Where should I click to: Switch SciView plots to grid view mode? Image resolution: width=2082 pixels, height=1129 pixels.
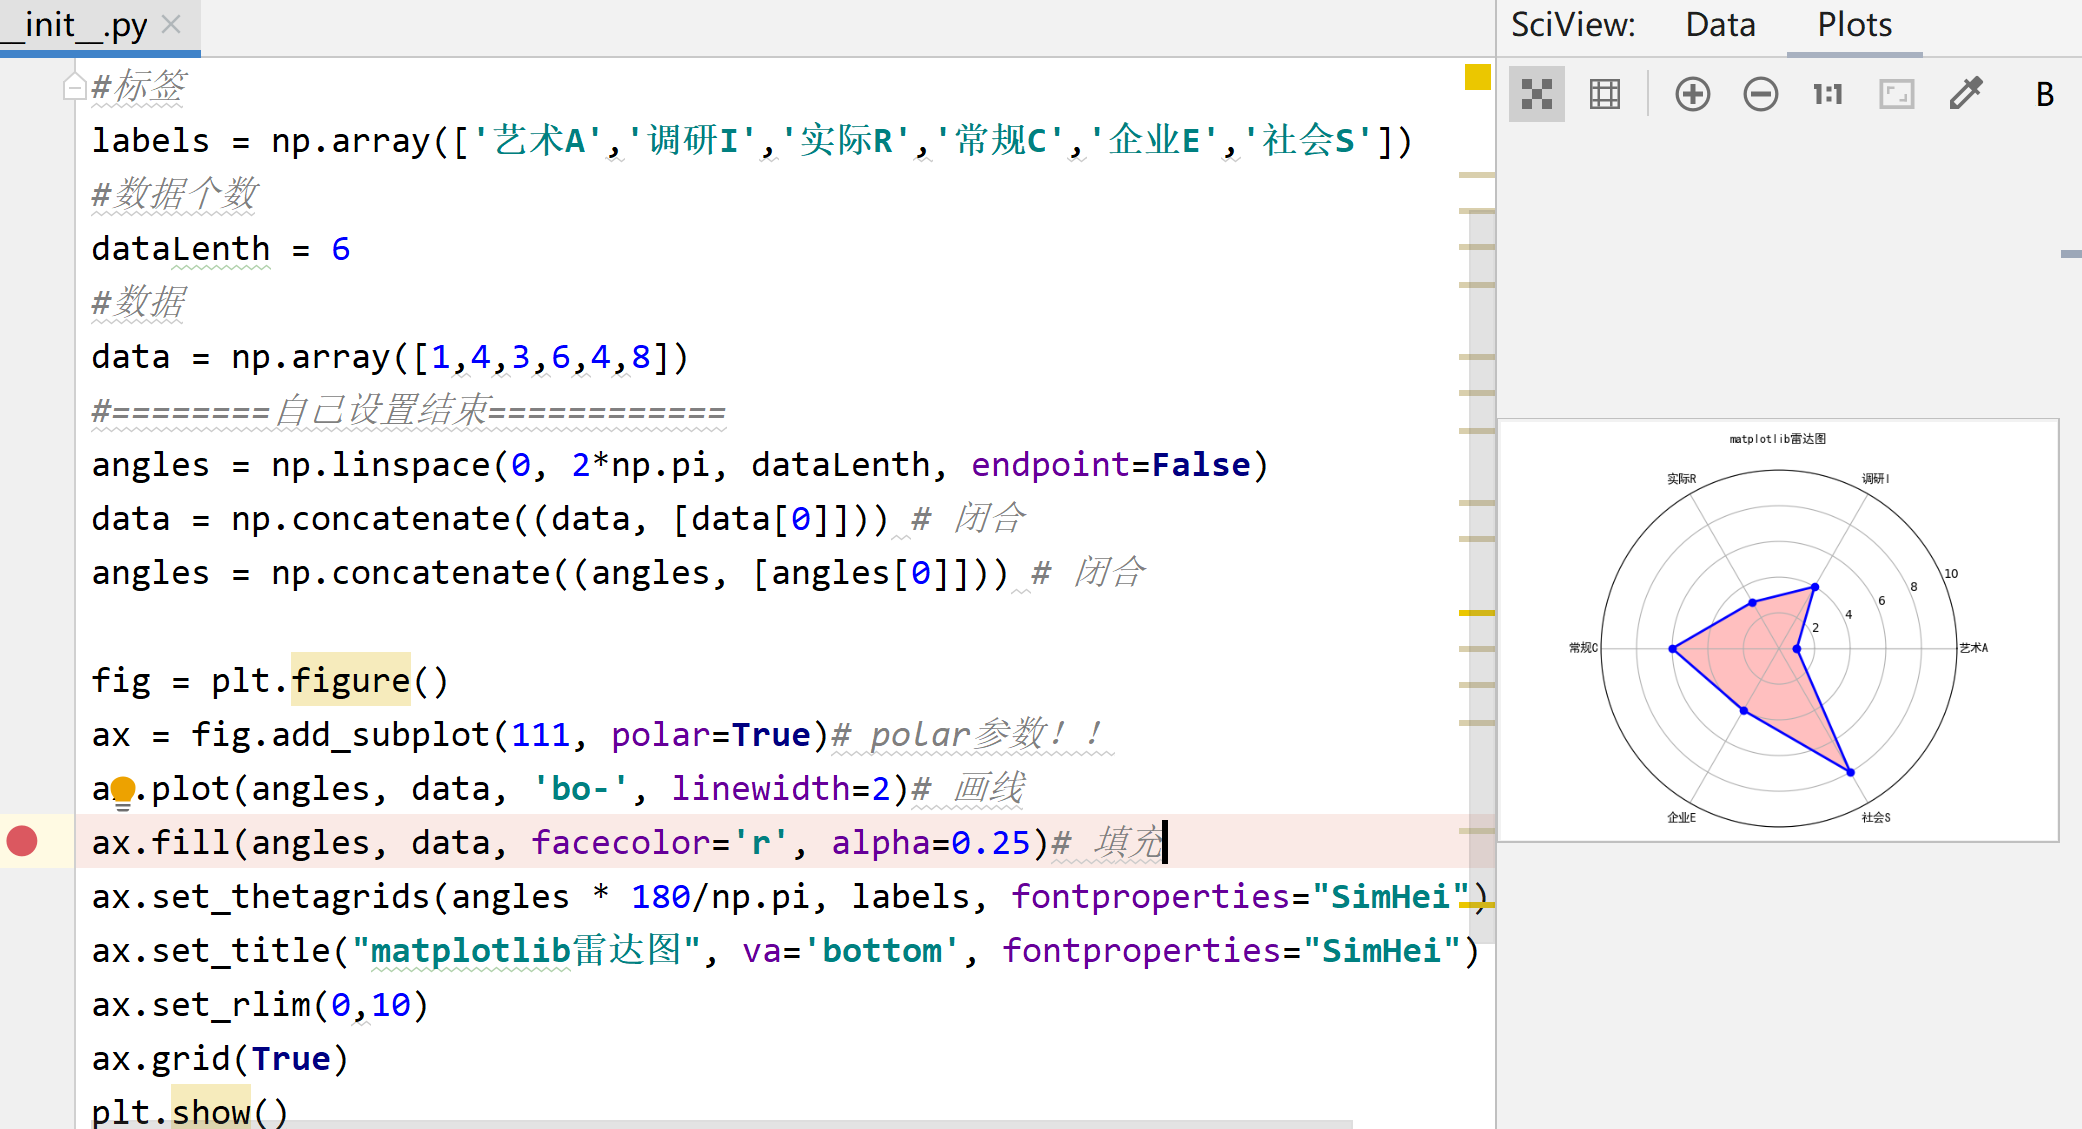[x=1604, y=93]
